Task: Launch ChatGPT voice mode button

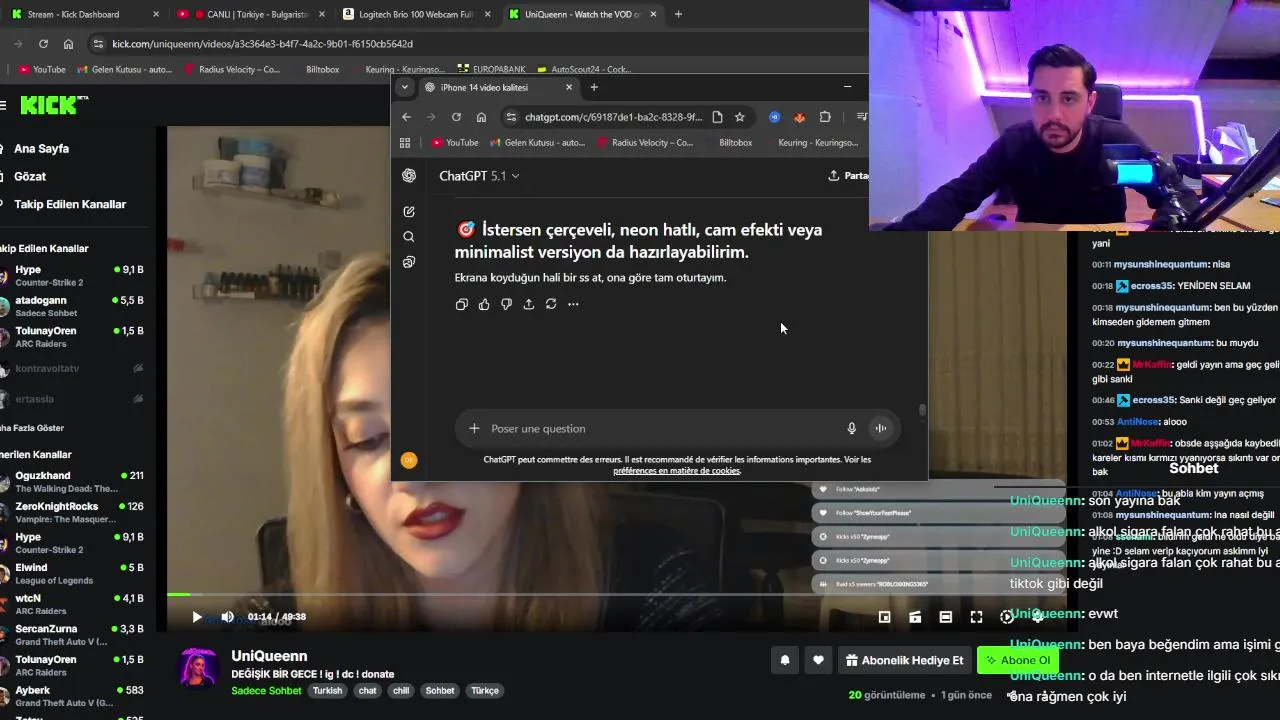Action: tap(881, 428)
